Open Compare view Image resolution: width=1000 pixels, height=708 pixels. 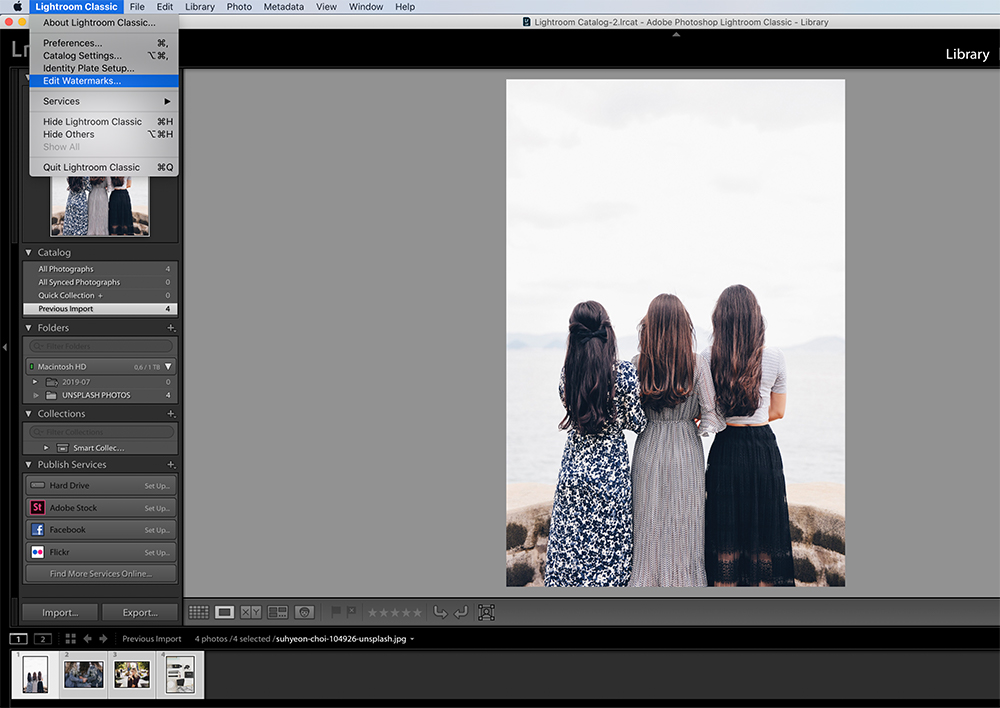tap(250, 612)
